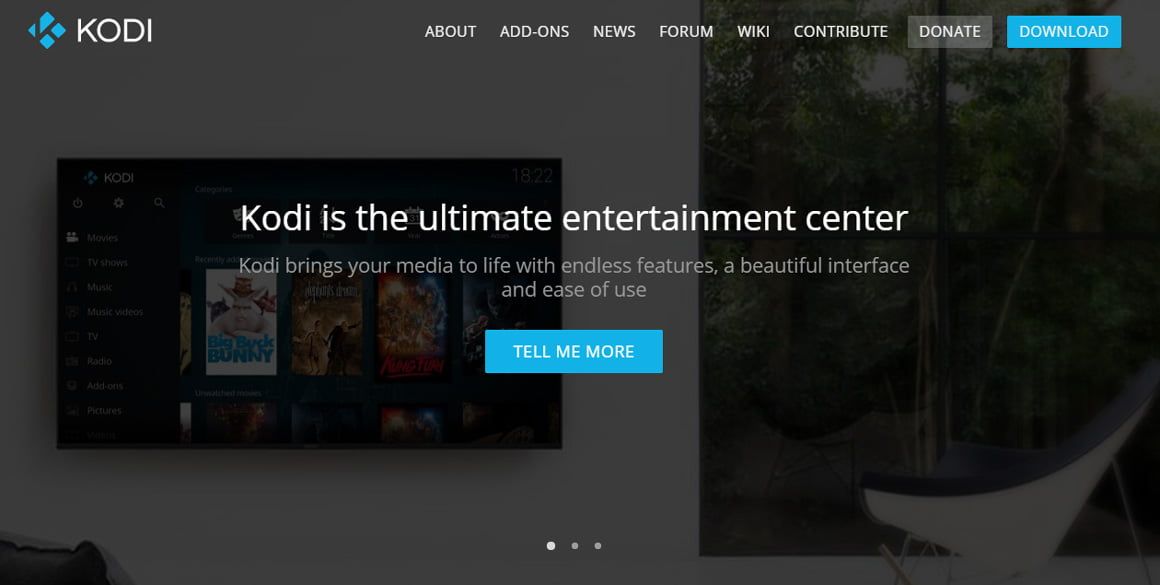Click the DONATE button
The height and width of the screenshot is (585, 1160).
pos(950,32)
